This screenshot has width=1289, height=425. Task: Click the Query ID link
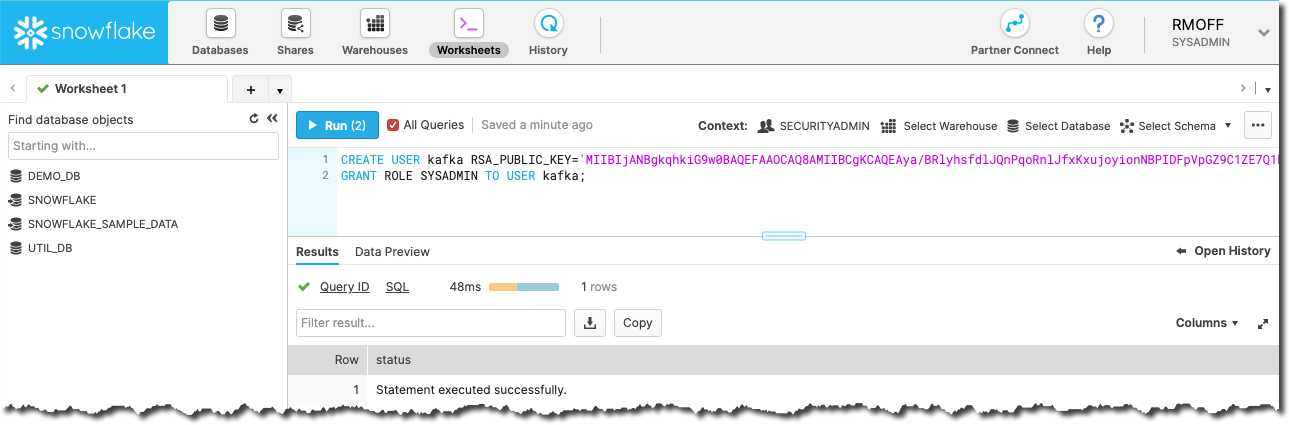[344, 287]
